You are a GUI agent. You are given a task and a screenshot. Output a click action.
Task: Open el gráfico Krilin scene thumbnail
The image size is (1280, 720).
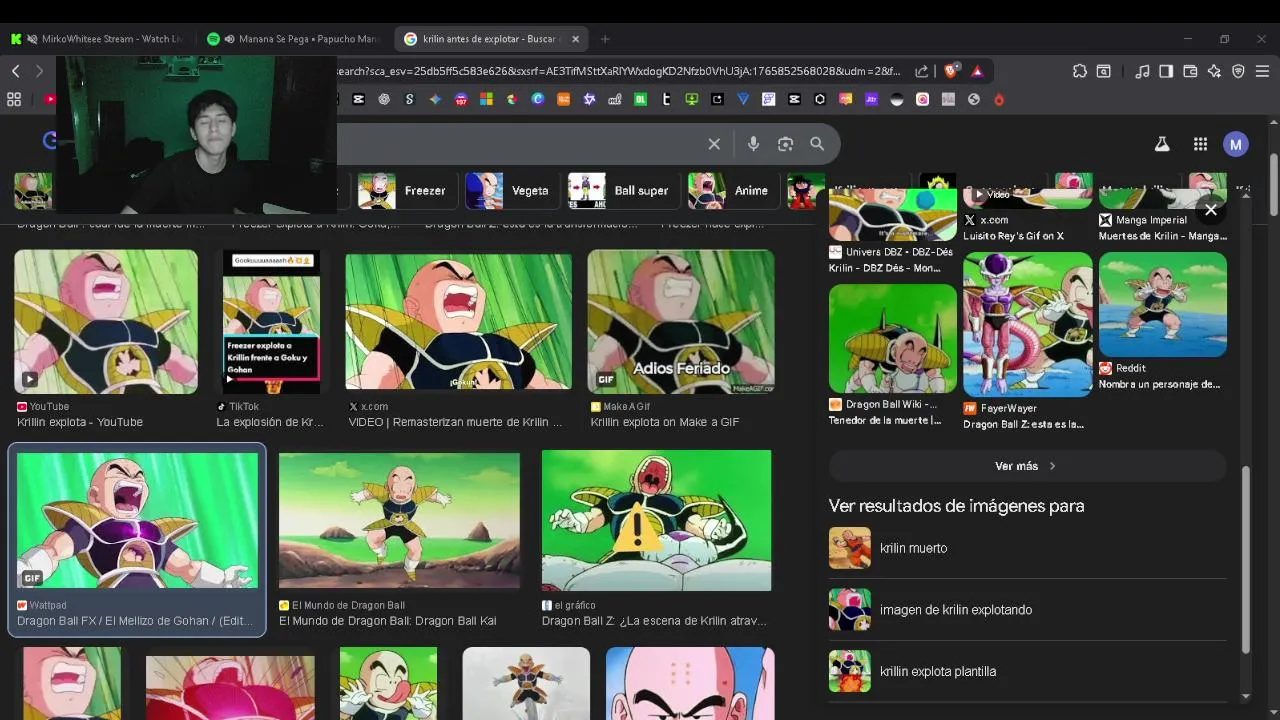tap(657, 520)
